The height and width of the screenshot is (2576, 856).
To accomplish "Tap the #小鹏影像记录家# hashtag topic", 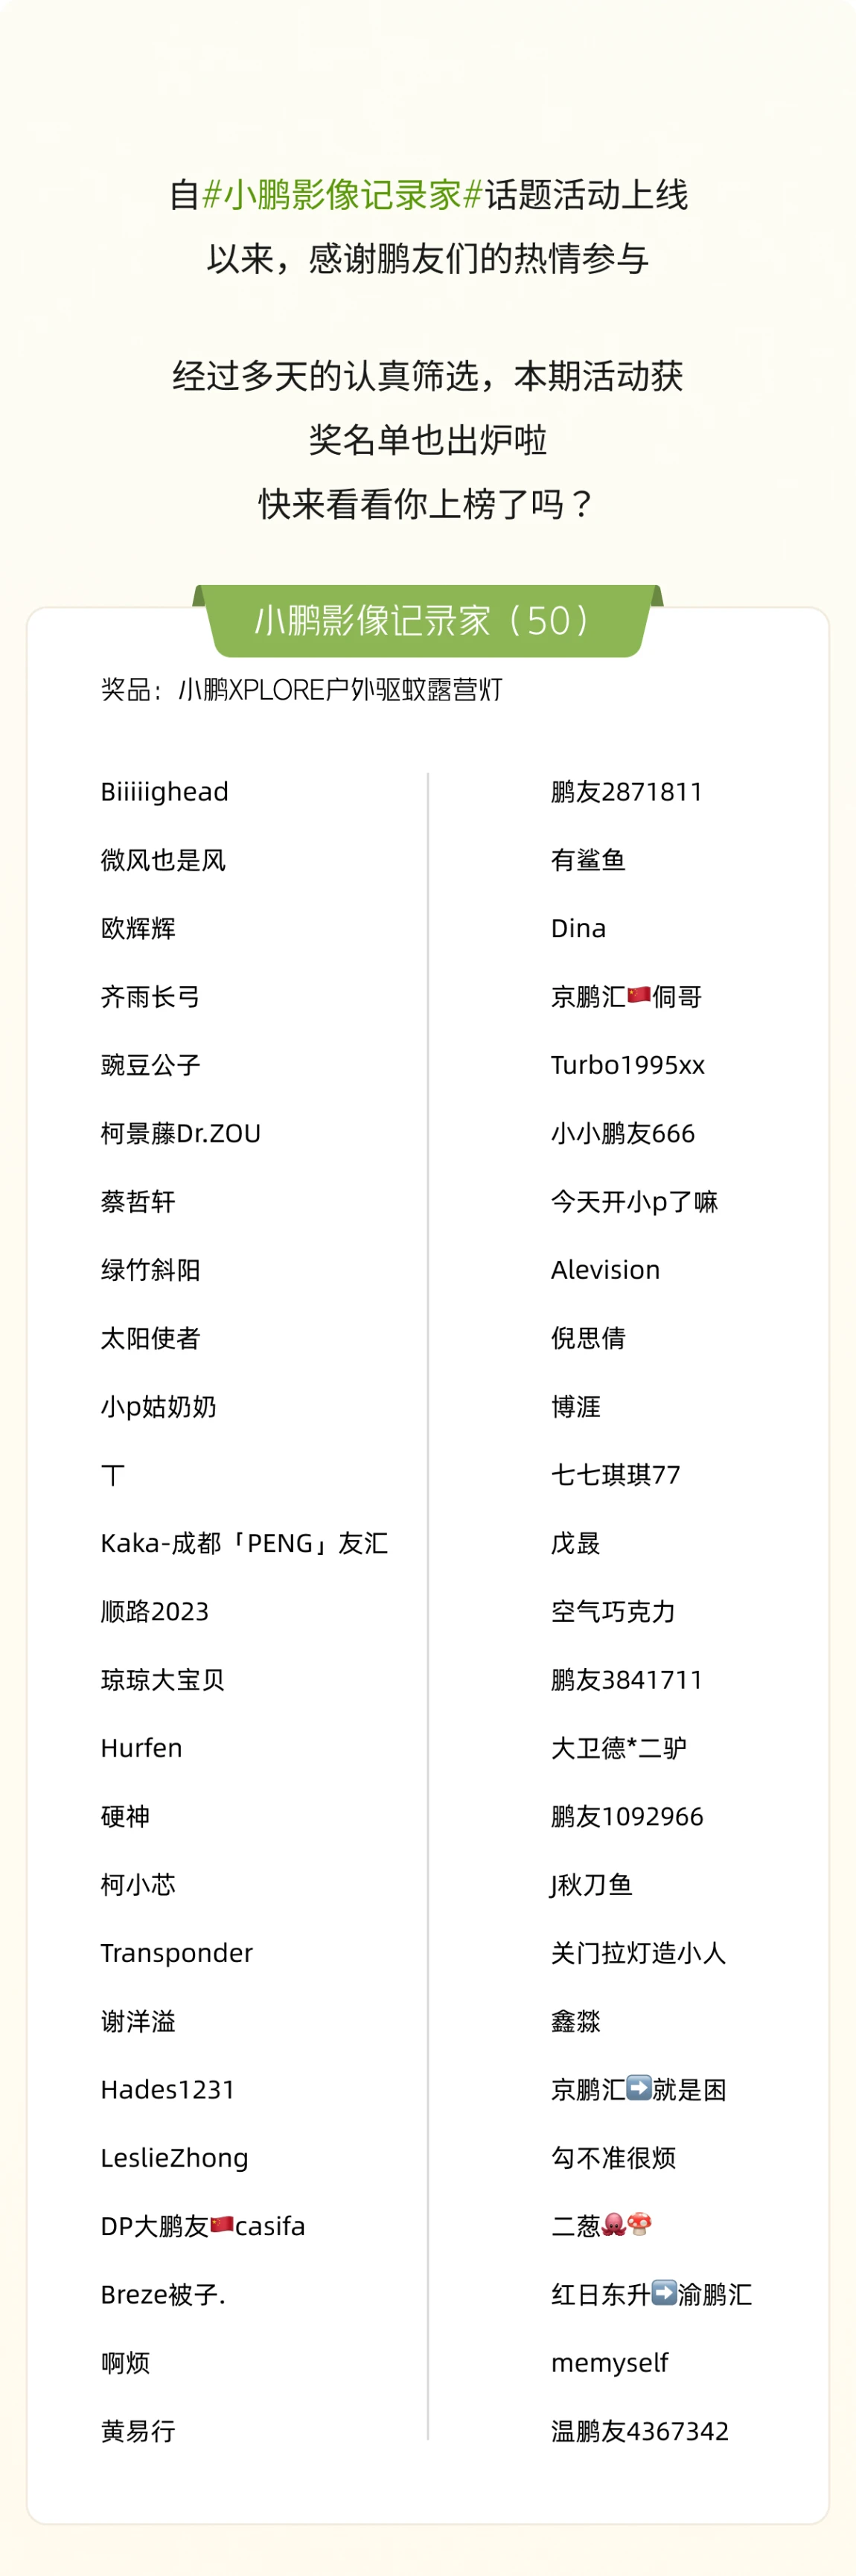I will coord(343,194).
